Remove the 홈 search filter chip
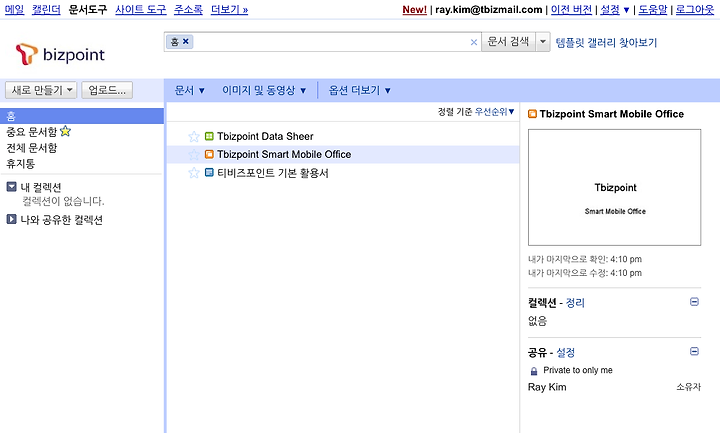 [x=186, y=41]
